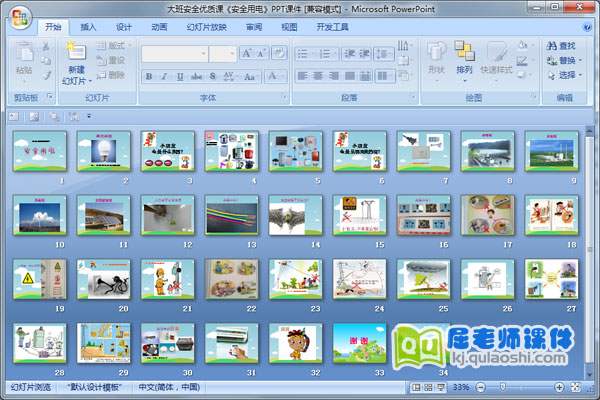Toggle Slide Sorter view button
The image size is (600, 400).
tap(428, 387)
